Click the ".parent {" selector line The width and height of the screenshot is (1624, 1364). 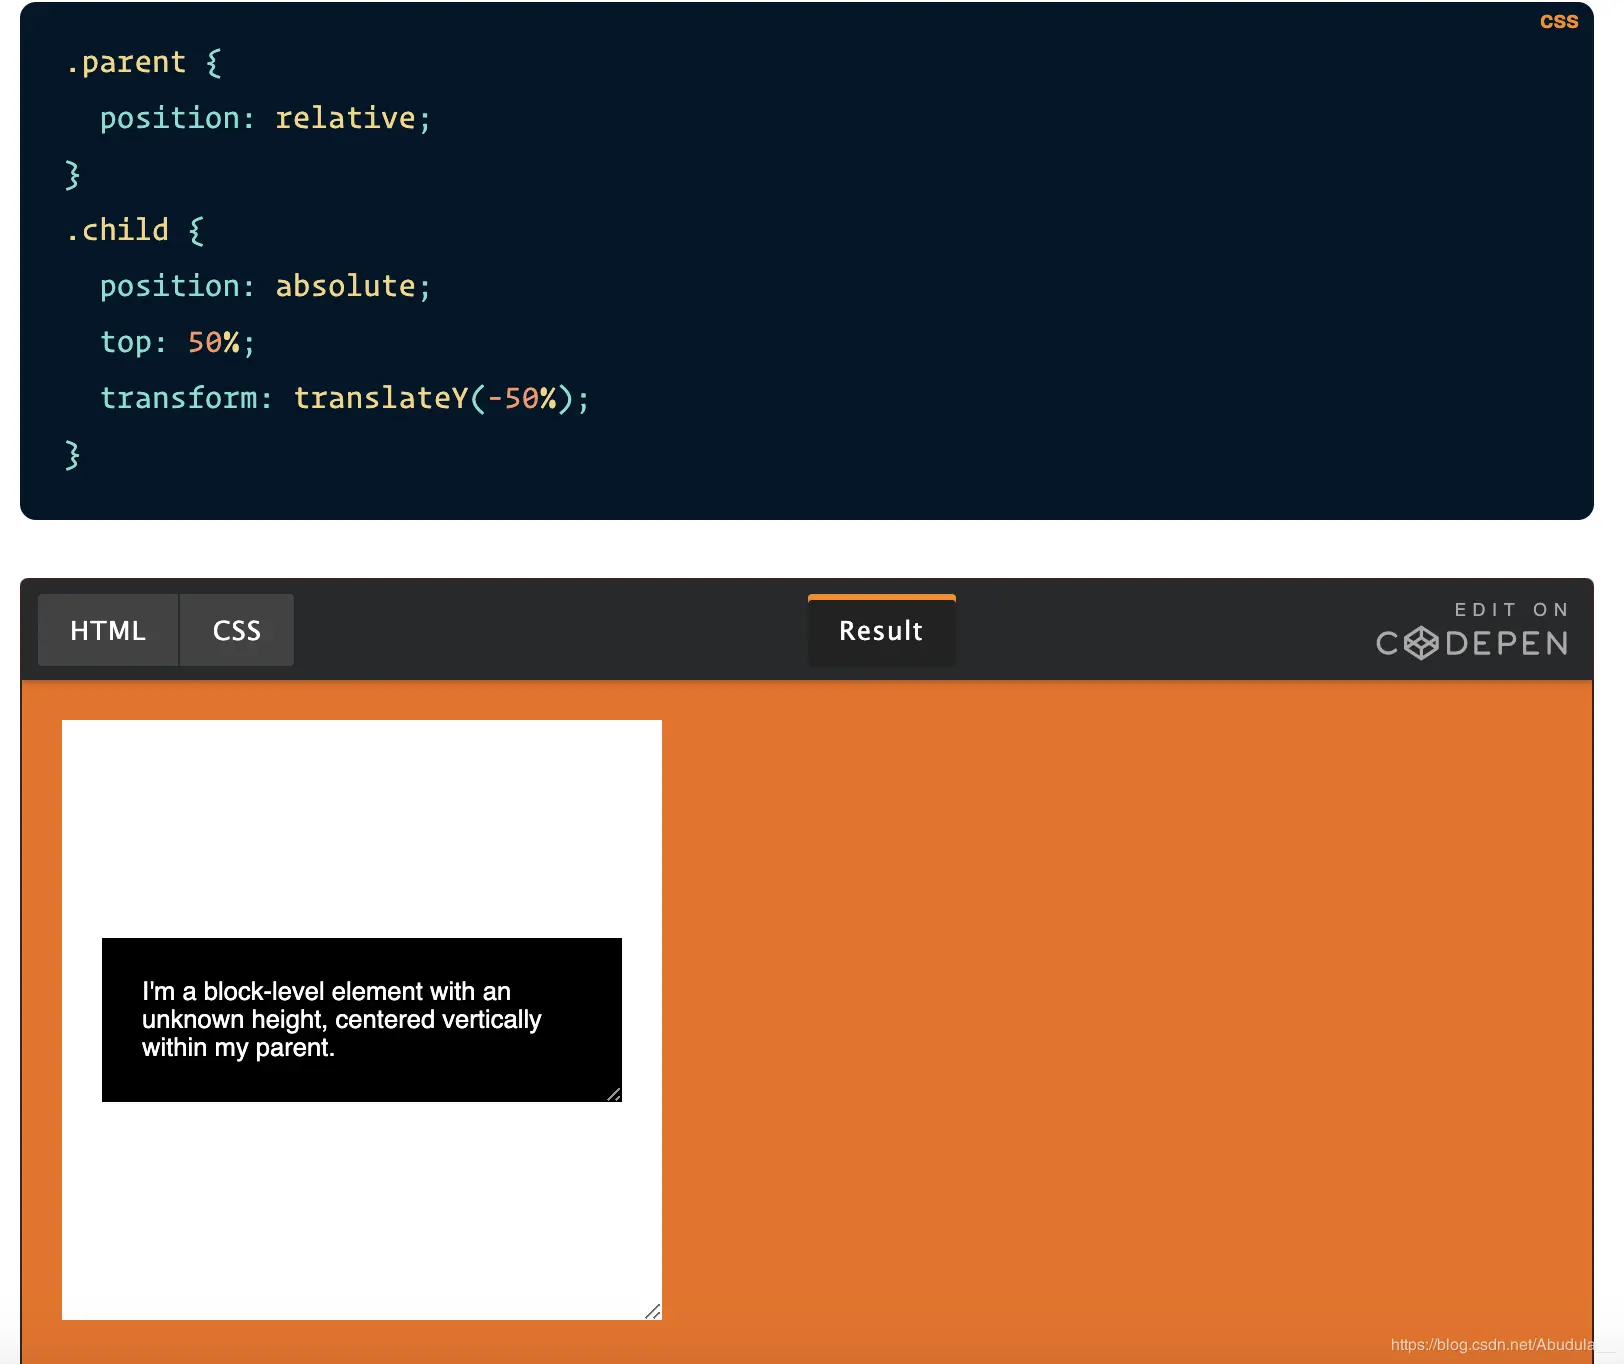144,62
